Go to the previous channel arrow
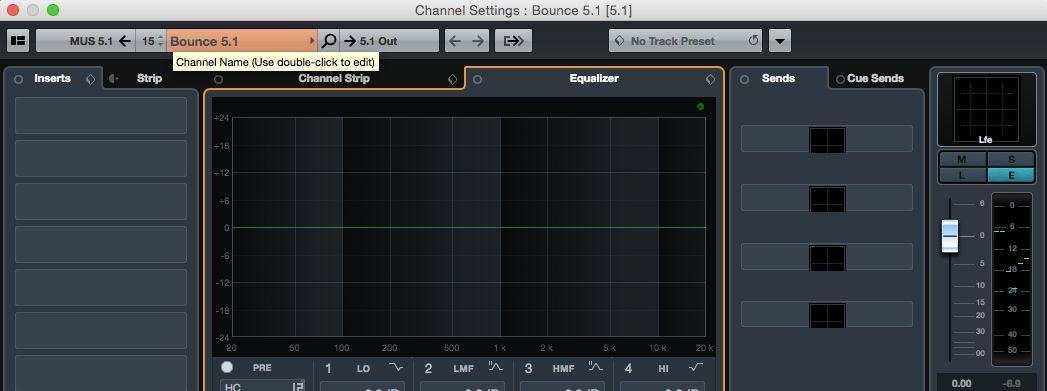Viewport: 1047px width, 391px height. click(x=455, y=41)
